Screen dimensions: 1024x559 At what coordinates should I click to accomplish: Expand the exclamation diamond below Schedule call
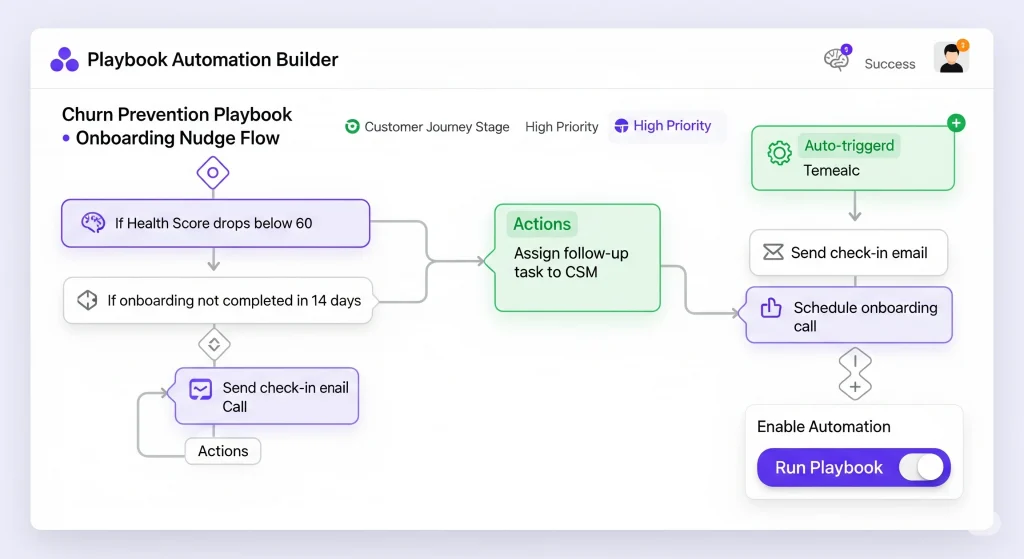pyautogui.click(x=854, y=362)
